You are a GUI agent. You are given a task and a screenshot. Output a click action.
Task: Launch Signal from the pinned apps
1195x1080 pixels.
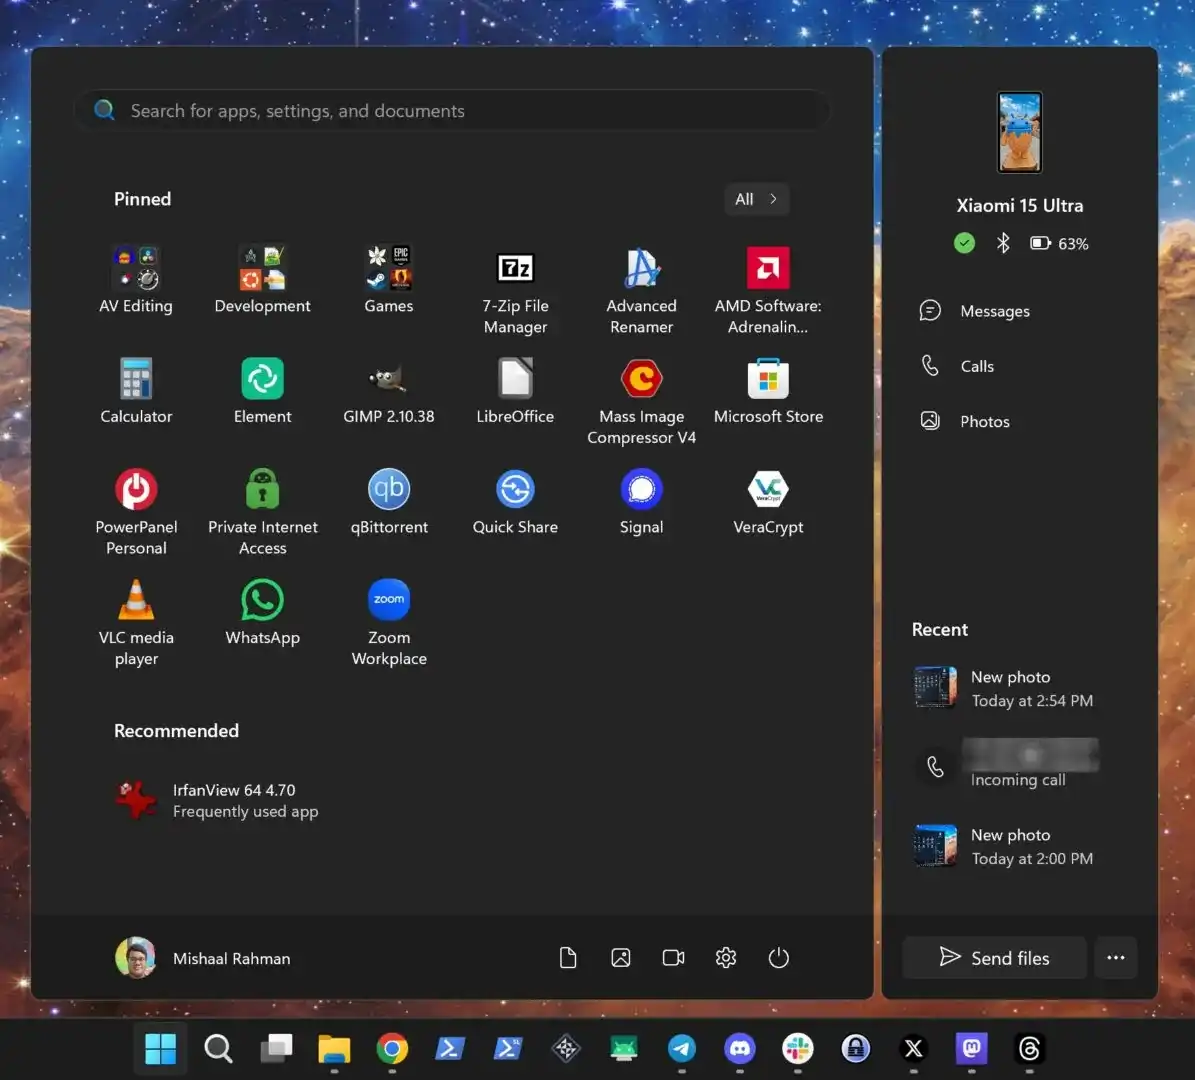point(641,500)
